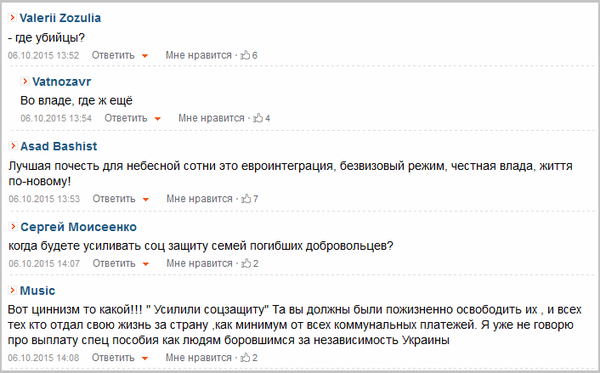This screenshot has height=373, width=600.
Task: Open reply dropdown arrow under Music's comment
Action: (145, 358)
